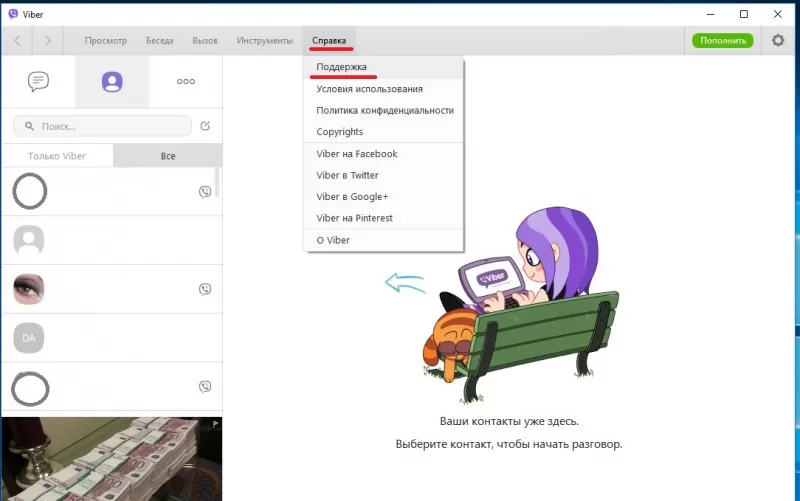Open the Инструменты menu
This screenshot has width=800, height=501.
pos(264,40)
